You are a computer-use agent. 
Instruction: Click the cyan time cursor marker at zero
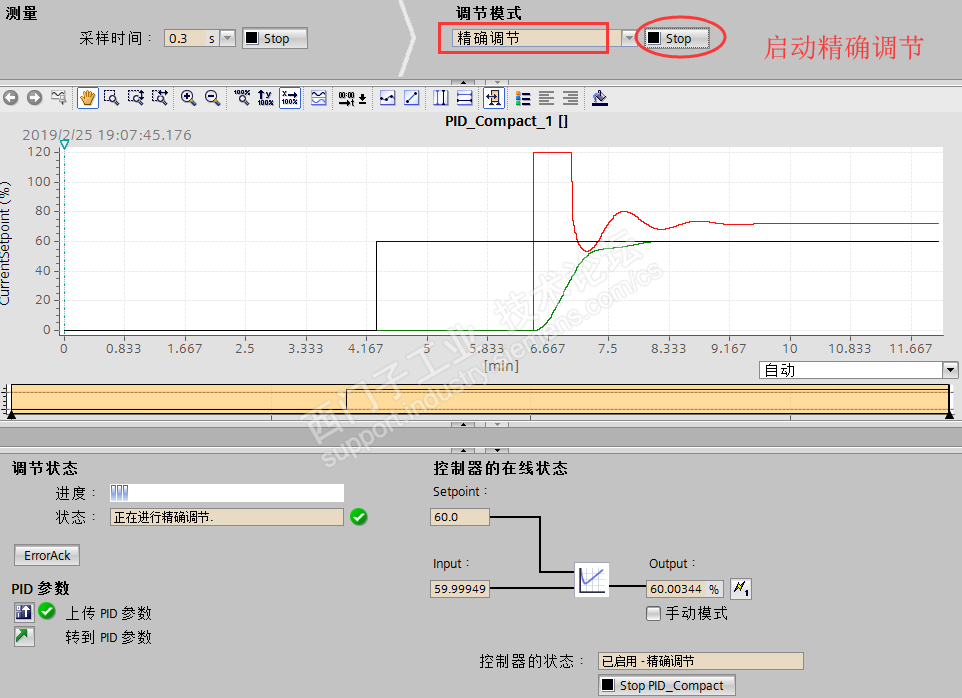64,145
